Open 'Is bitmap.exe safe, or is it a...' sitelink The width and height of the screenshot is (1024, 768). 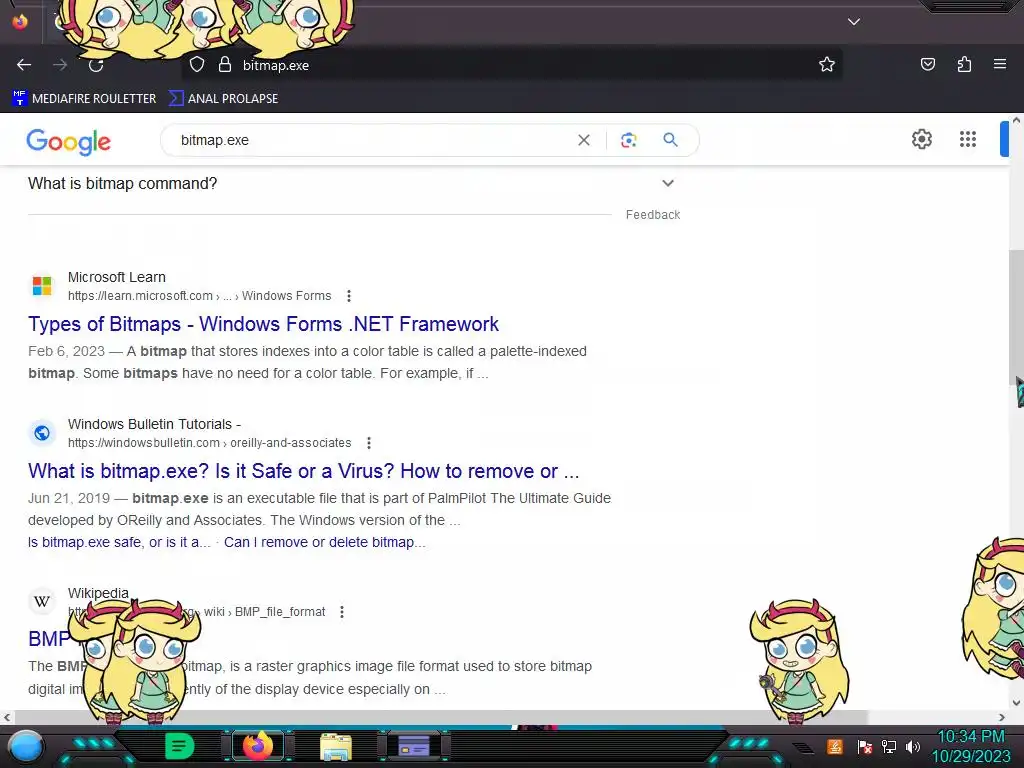coord(120,542)
